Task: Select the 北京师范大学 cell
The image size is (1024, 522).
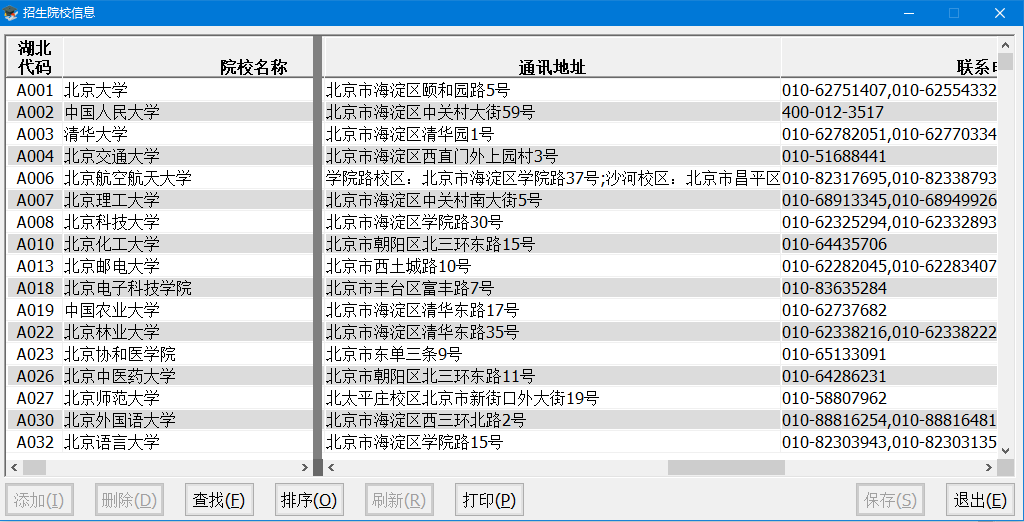Action: [188, 399]
